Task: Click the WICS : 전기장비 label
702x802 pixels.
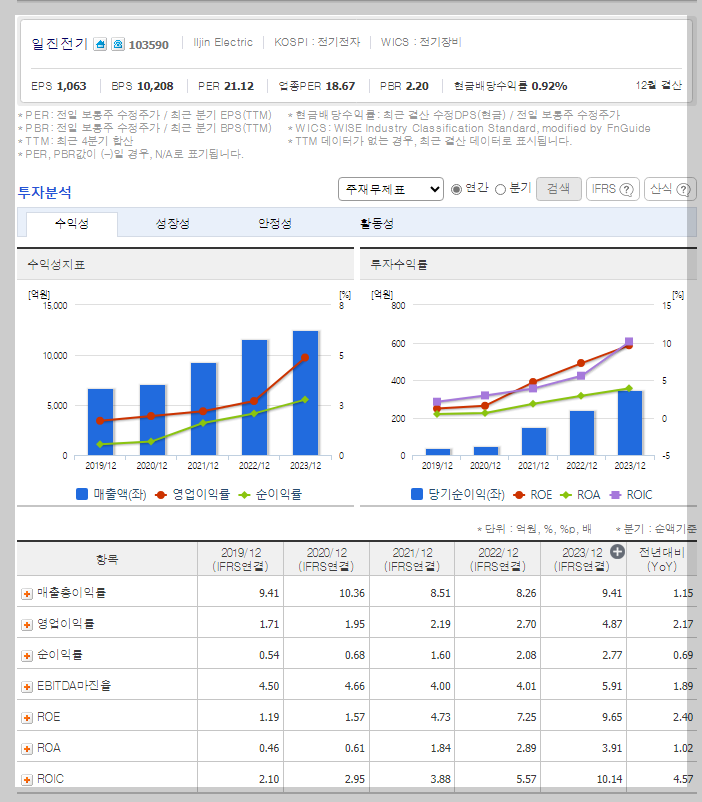Action: pyautogui.click(x=421, y=42)
